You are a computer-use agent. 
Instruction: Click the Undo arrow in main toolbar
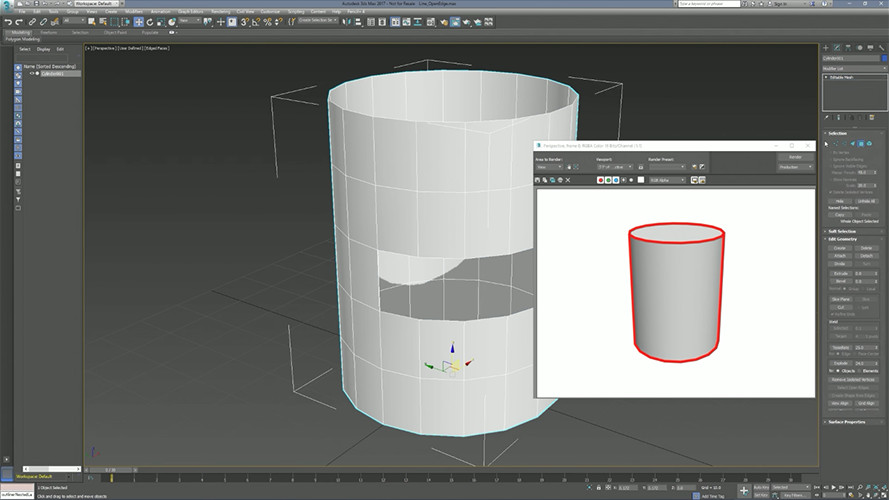8,22
